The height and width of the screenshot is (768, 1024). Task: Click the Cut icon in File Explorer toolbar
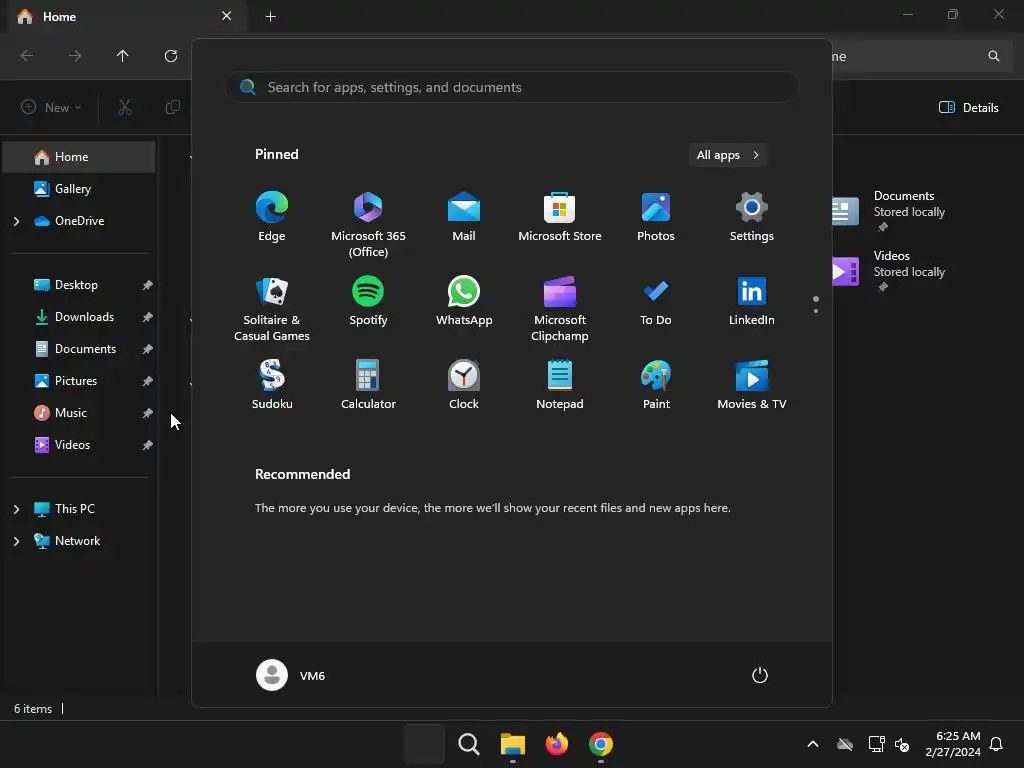124,107
